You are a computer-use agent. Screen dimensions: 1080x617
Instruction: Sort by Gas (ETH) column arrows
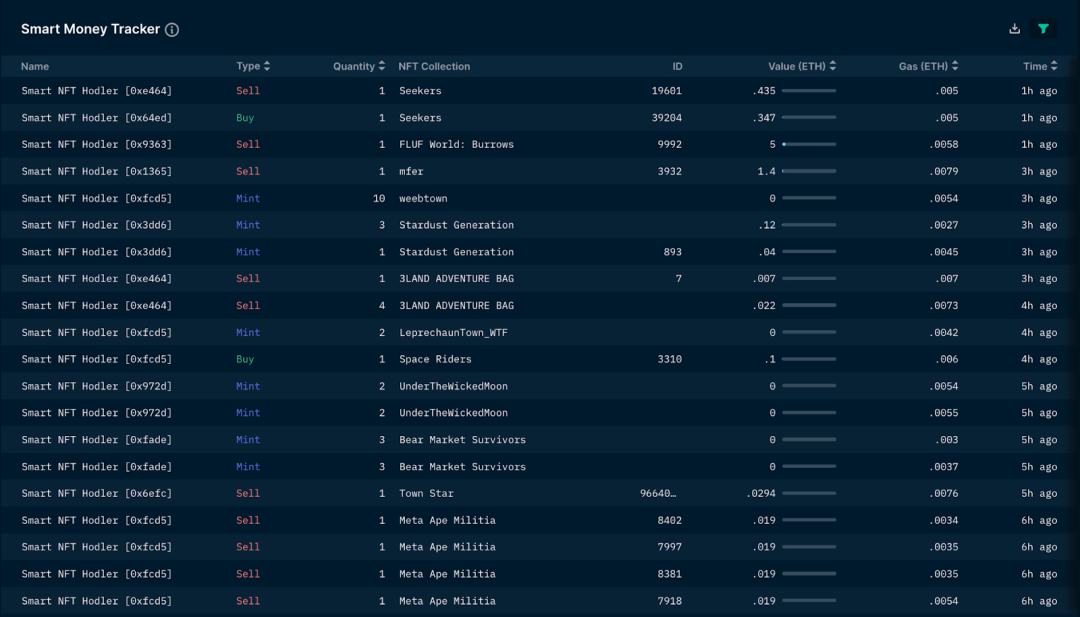coord(955,66)
